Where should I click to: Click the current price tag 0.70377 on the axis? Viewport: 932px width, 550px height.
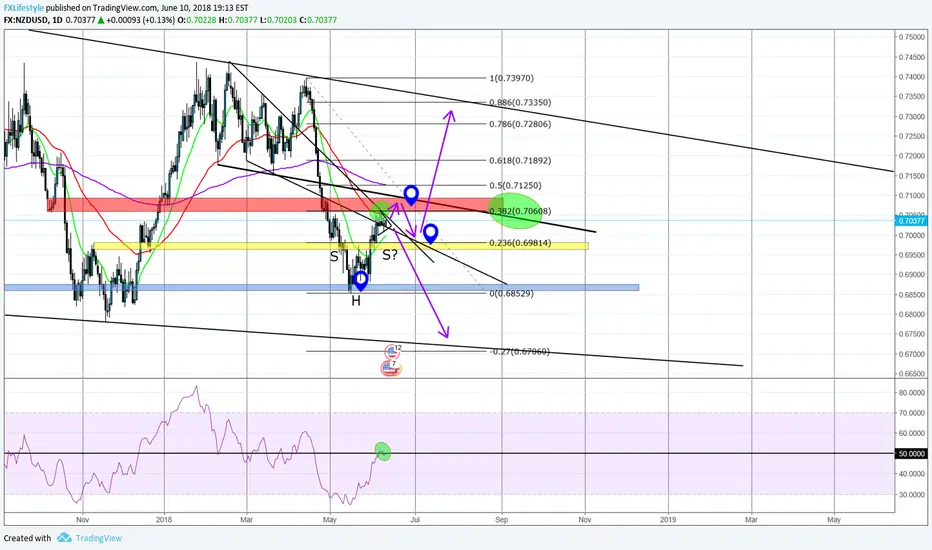pyautogui.click(x=911, y=221)
